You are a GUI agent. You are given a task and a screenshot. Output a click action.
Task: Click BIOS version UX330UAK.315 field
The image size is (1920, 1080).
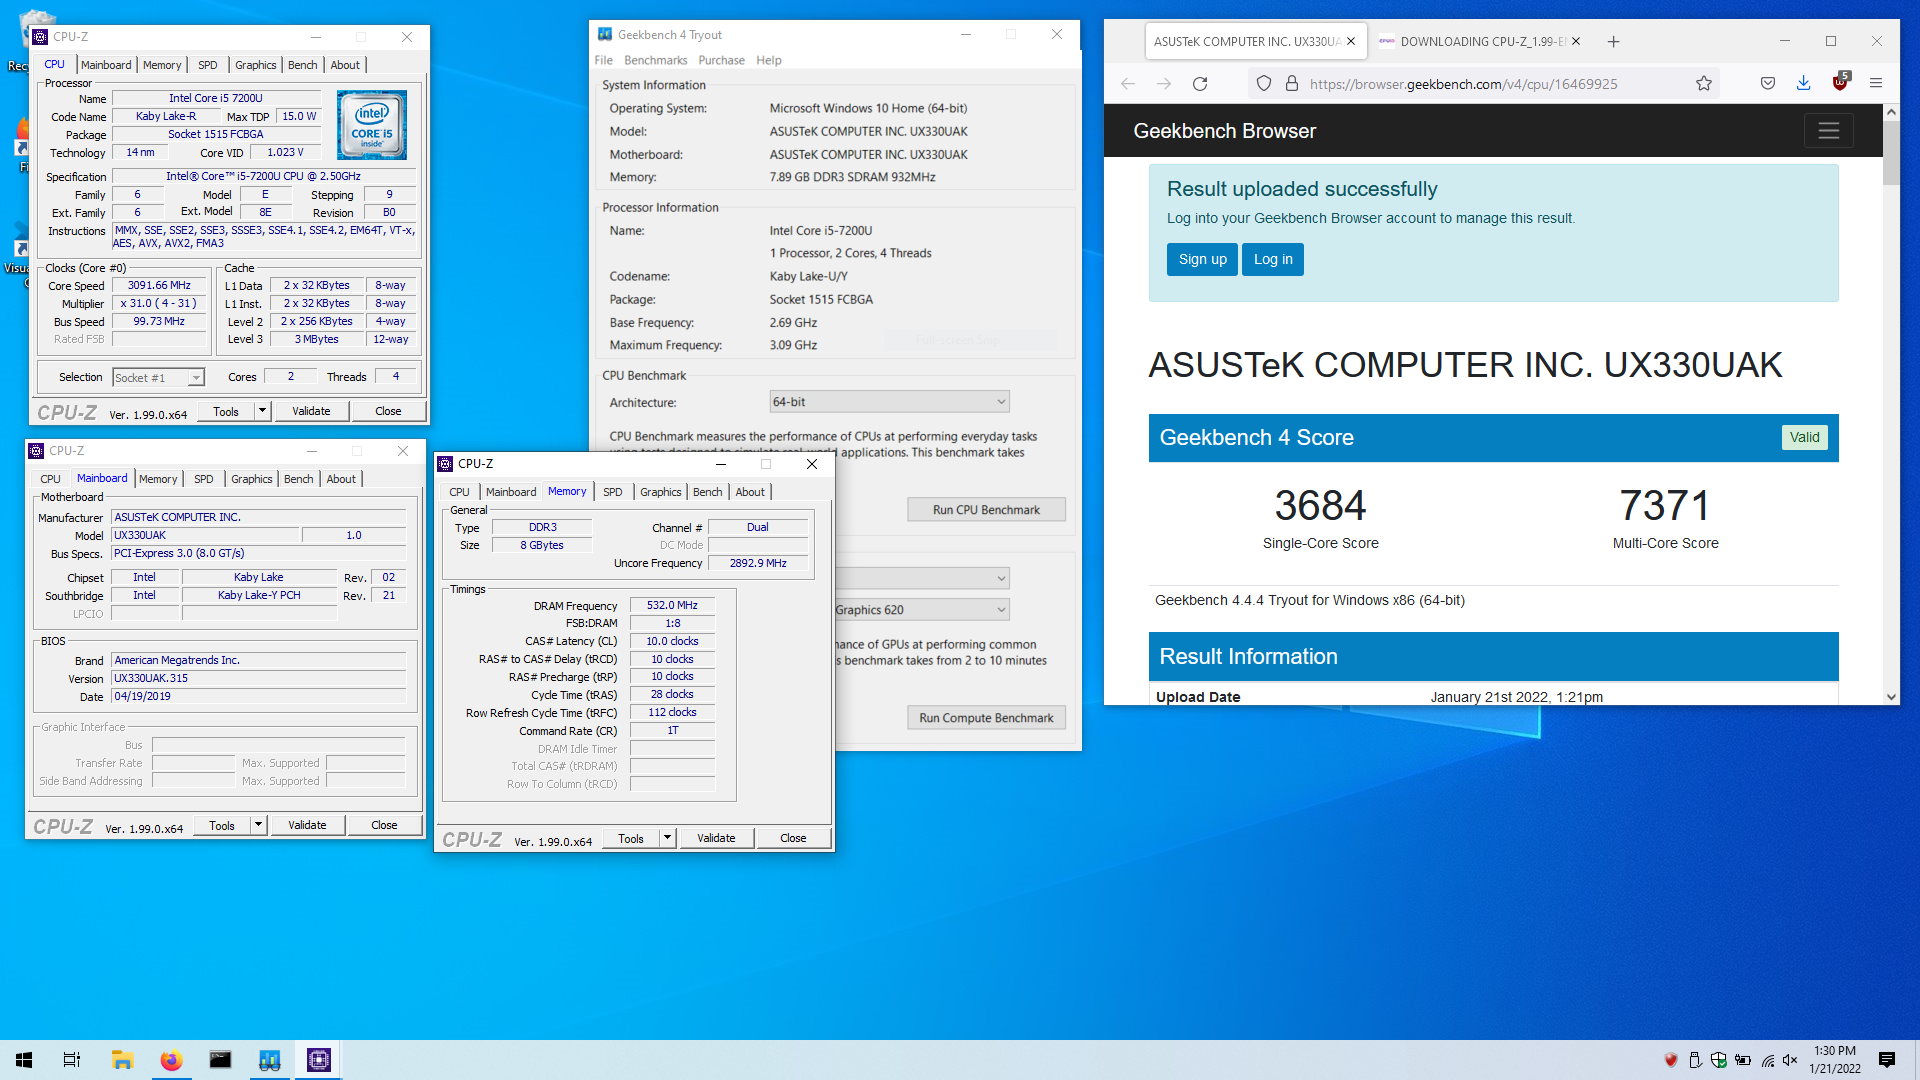(x=259, y=678)
